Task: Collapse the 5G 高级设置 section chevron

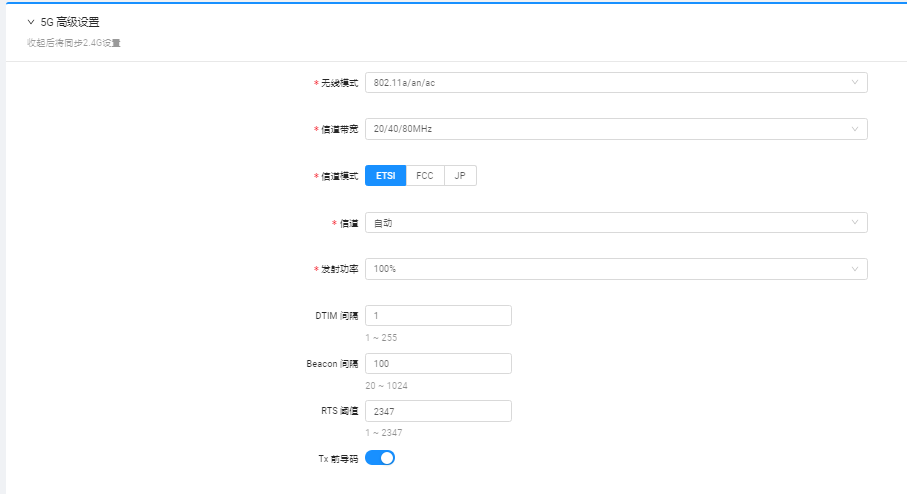Action: pyautogui.click(x=31, y=22)
